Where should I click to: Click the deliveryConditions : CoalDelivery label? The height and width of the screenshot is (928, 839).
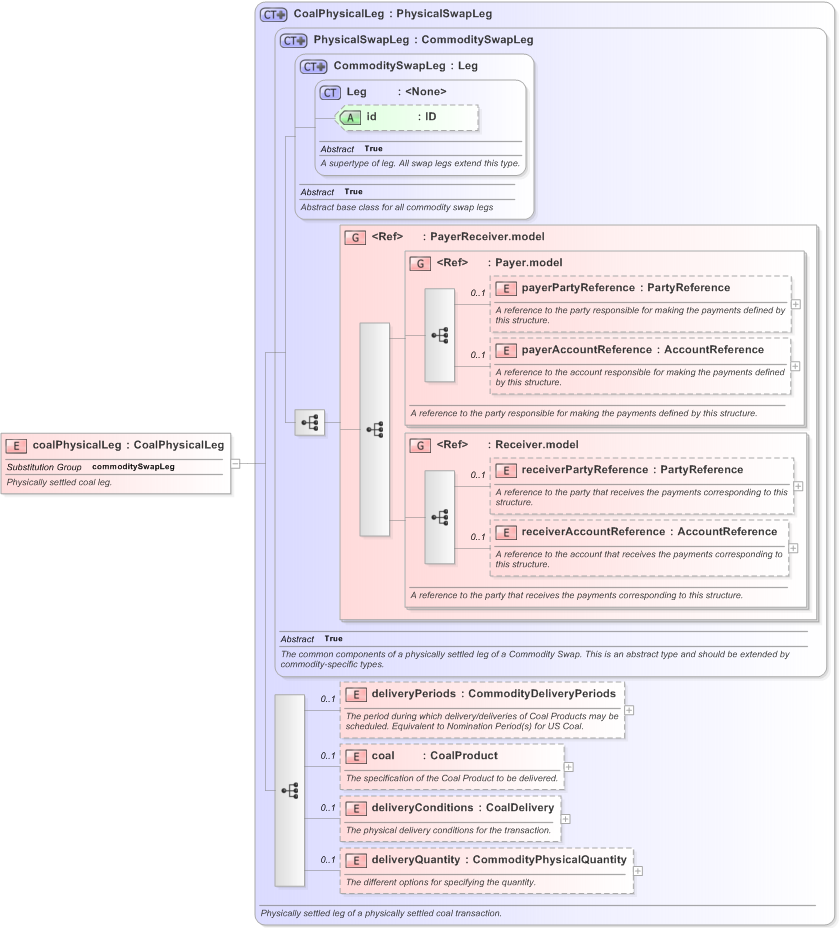[x=463, y=808]
